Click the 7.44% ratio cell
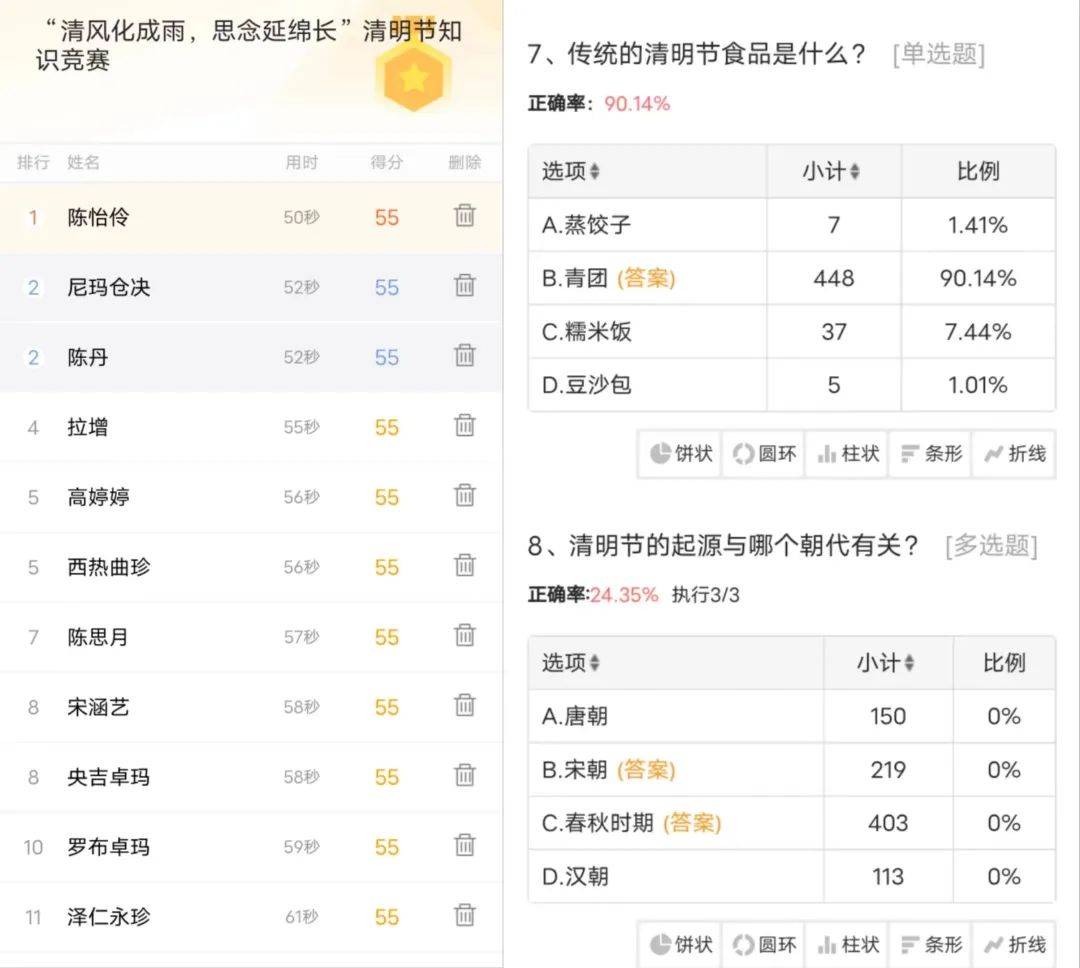 tap(977, 331)
